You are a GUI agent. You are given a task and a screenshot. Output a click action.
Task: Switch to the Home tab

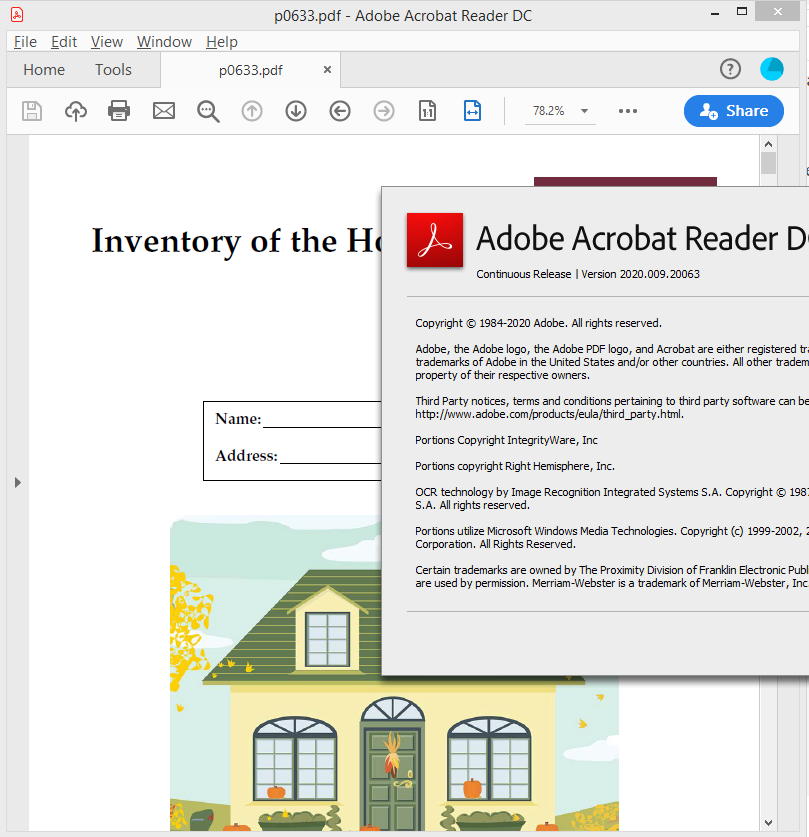point(43,69)
